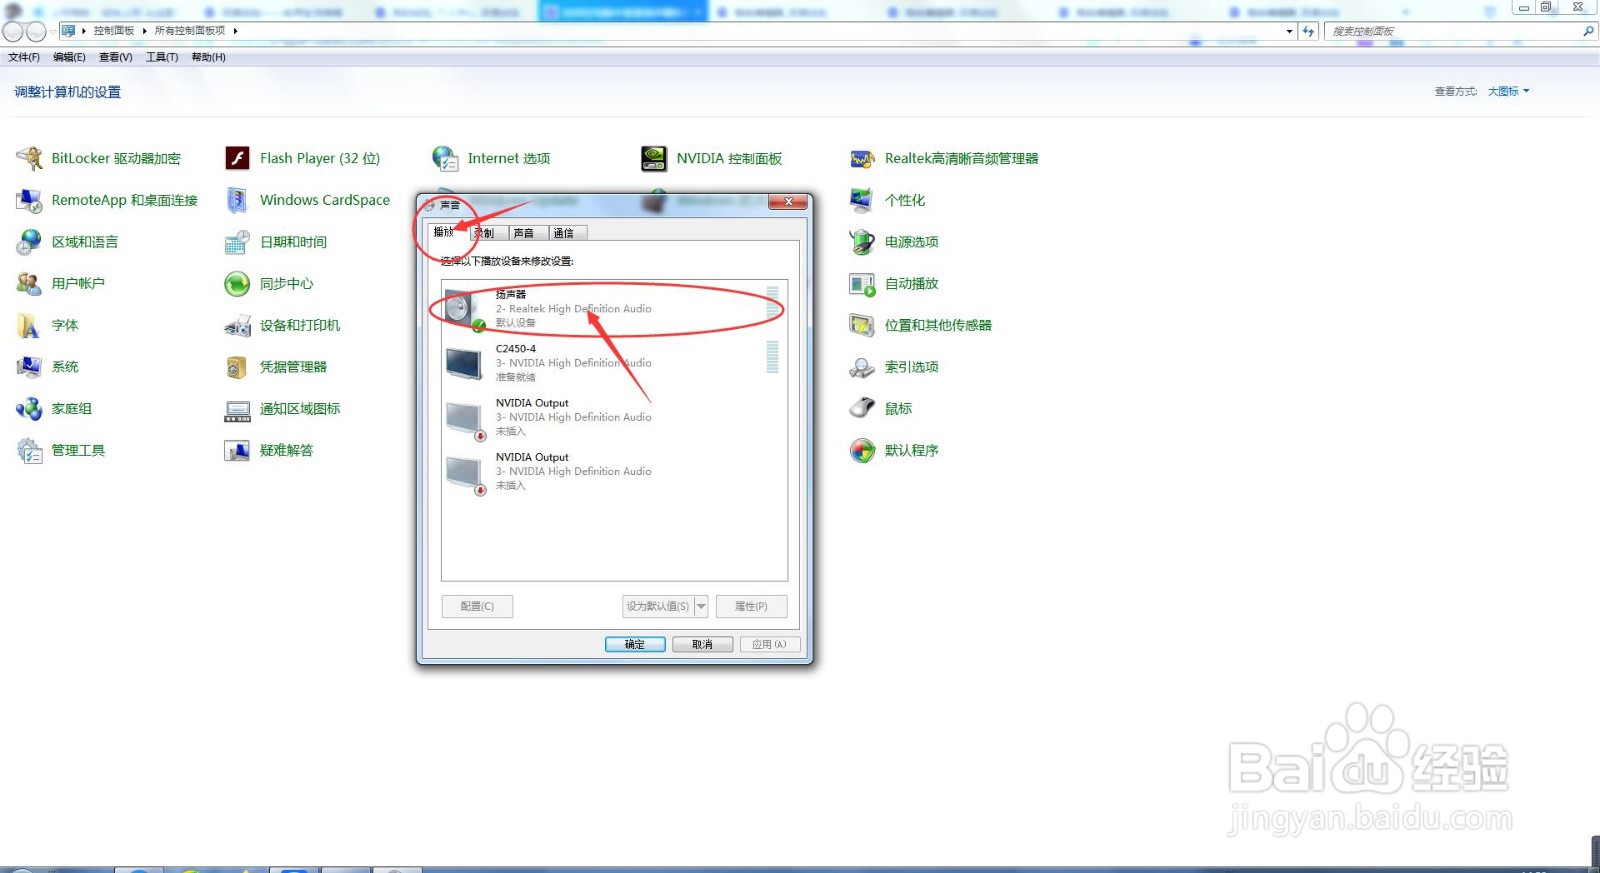The width and height of the screenshot is (1600, 873).
Task: Open 通知区域图标 icon
Action: coord(237,410)
